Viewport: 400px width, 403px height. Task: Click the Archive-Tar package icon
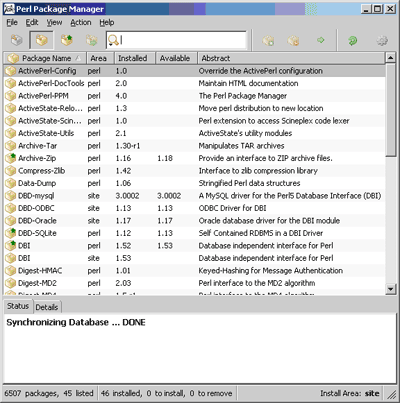[11, 146]
